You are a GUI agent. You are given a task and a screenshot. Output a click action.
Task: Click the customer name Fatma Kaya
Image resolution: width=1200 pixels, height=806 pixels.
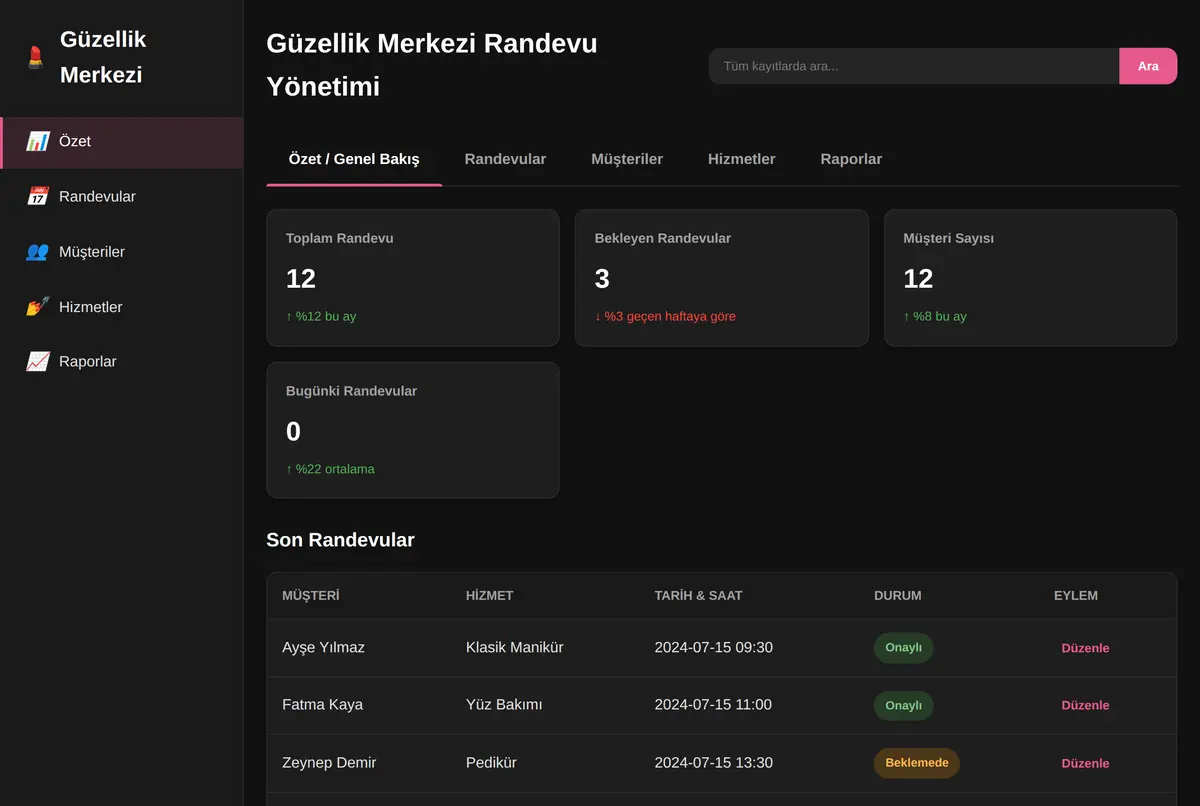322,705
